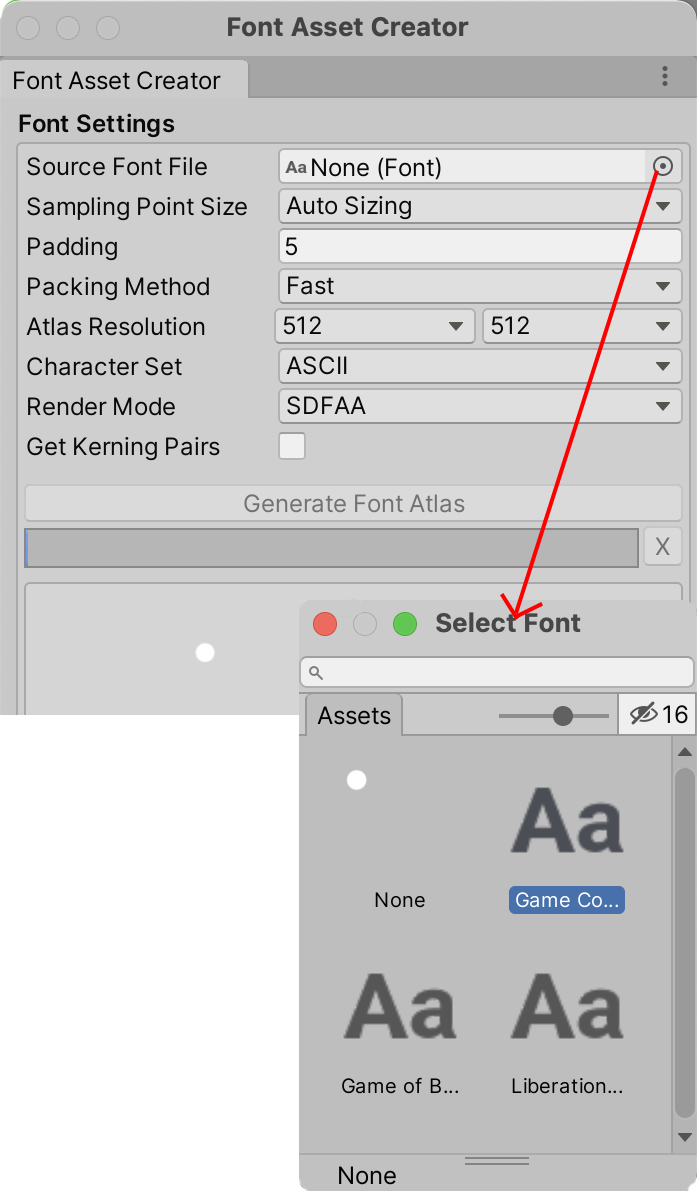
Task: Click the search magnifier icon in Select Font
Action: [316, 673]
